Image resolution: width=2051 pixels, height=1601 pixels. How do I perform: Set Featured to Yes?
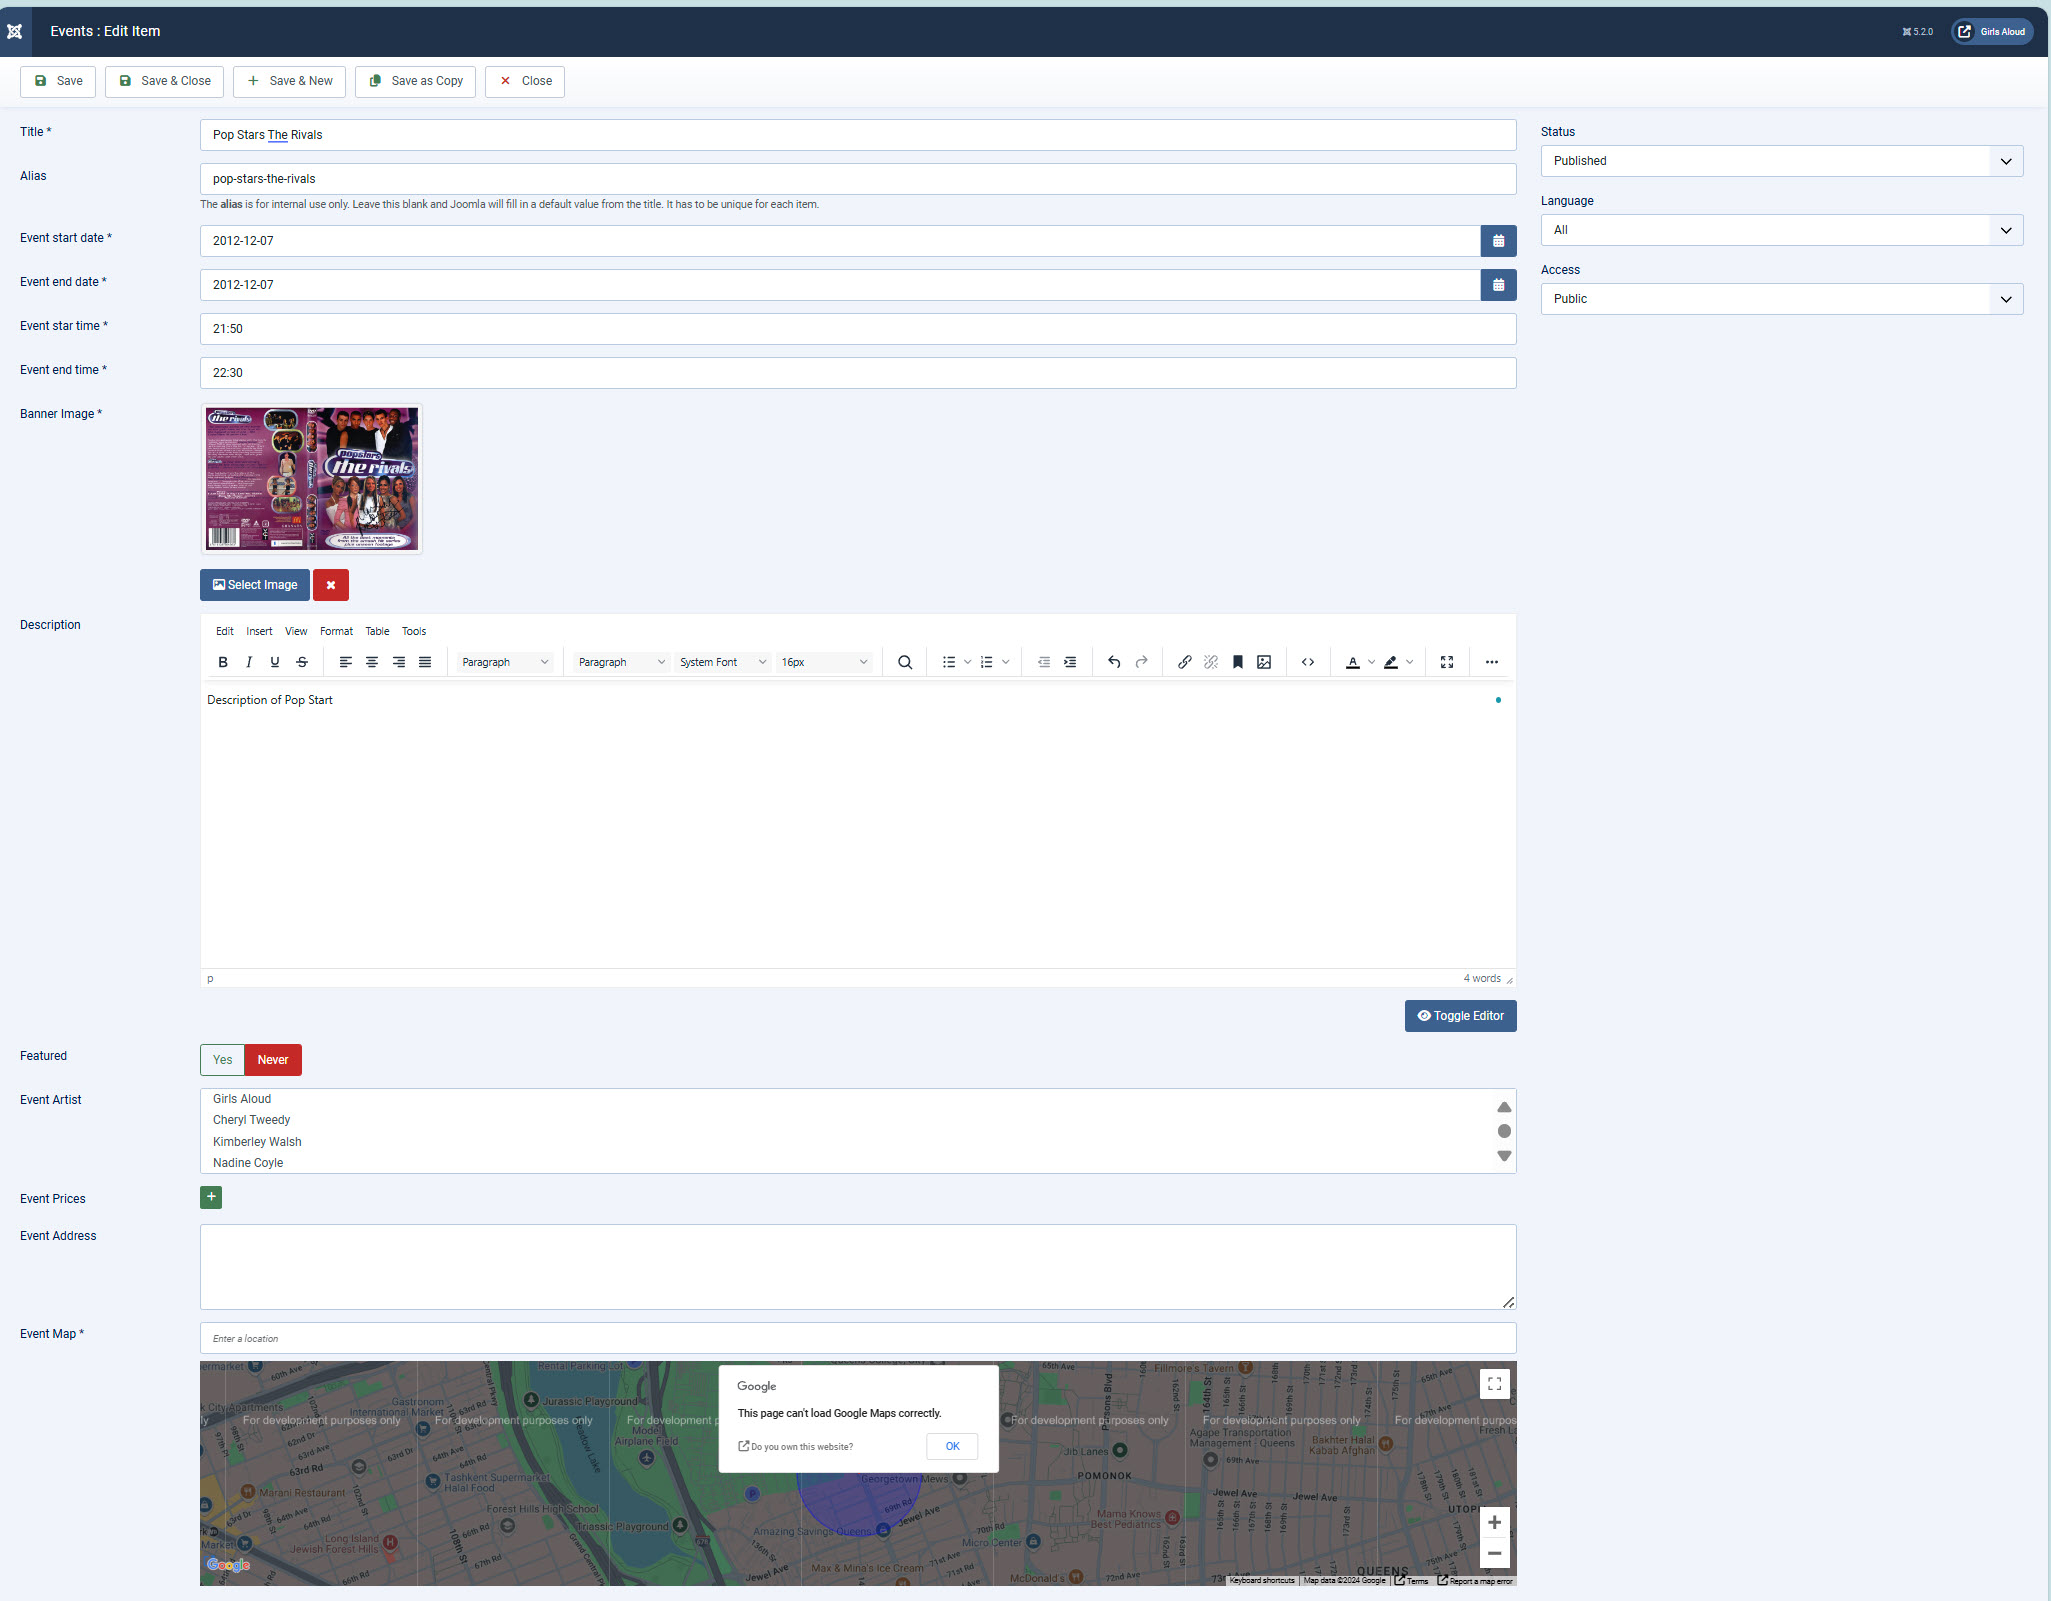click(x=222, y=1060)
